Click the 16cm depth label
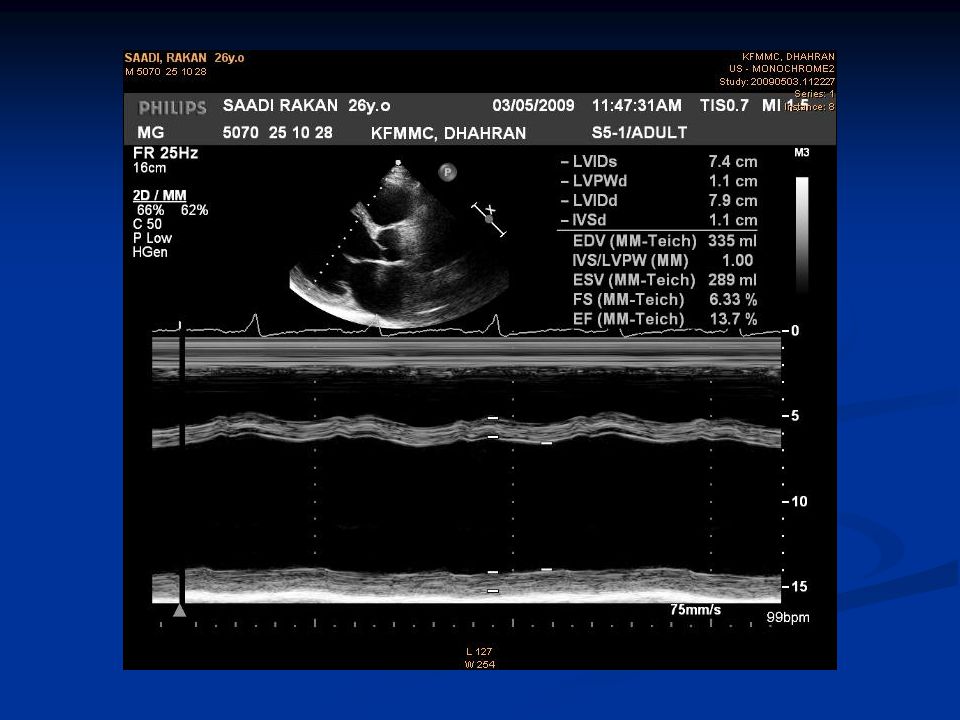960x720 pixels. (149, 168)
